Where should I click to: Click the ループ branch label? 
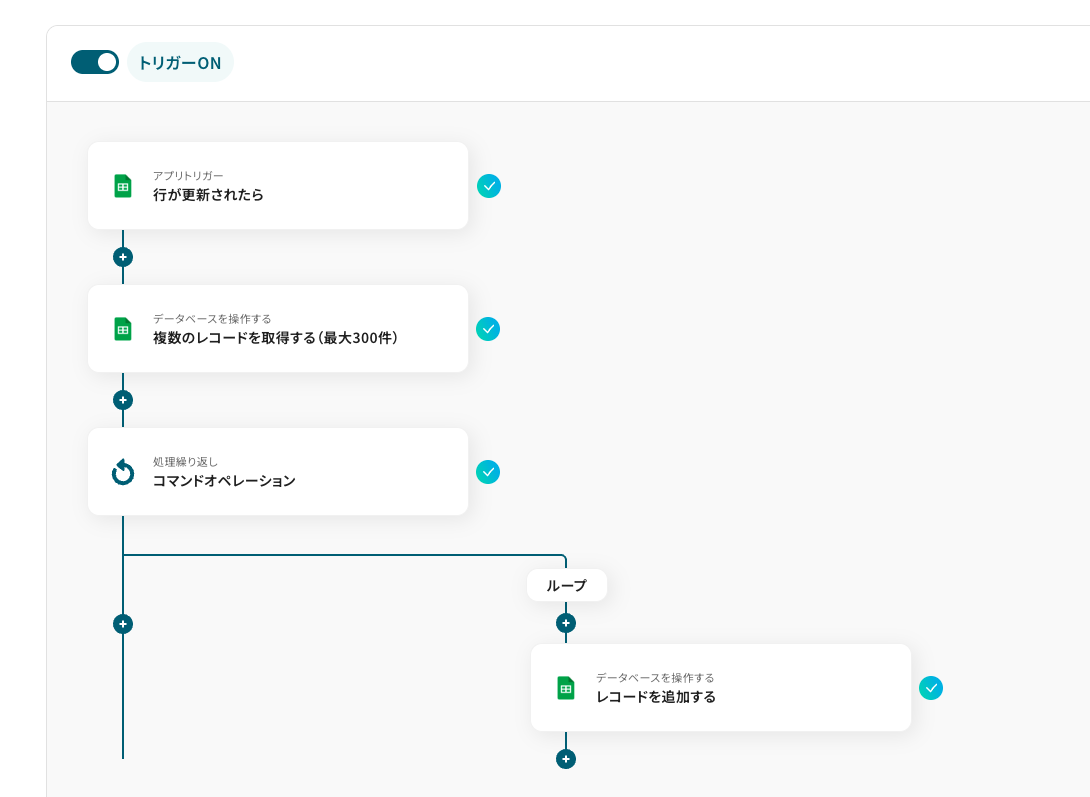(567, 586)
